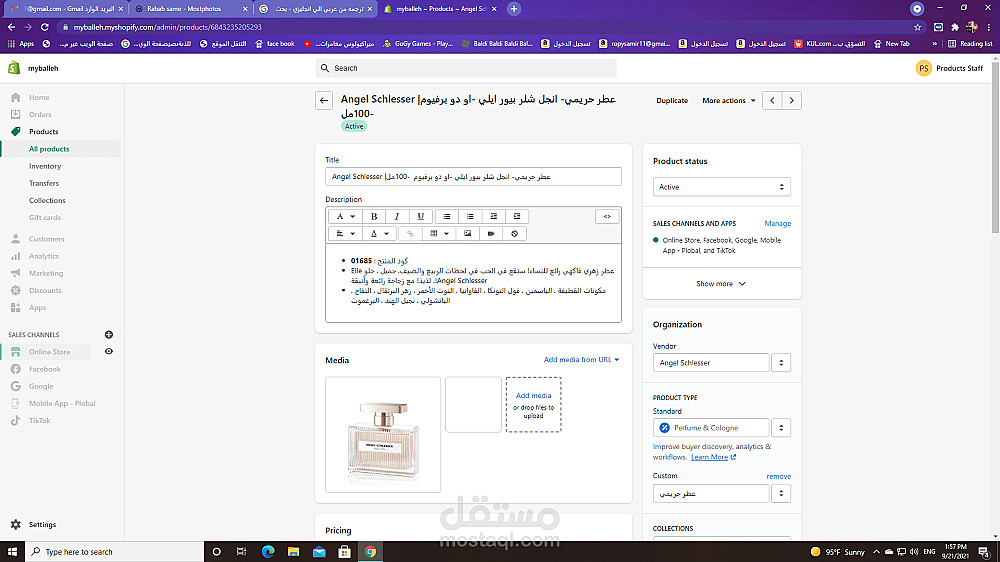Open the standard product type dropdown

click(x=781, y=427)
